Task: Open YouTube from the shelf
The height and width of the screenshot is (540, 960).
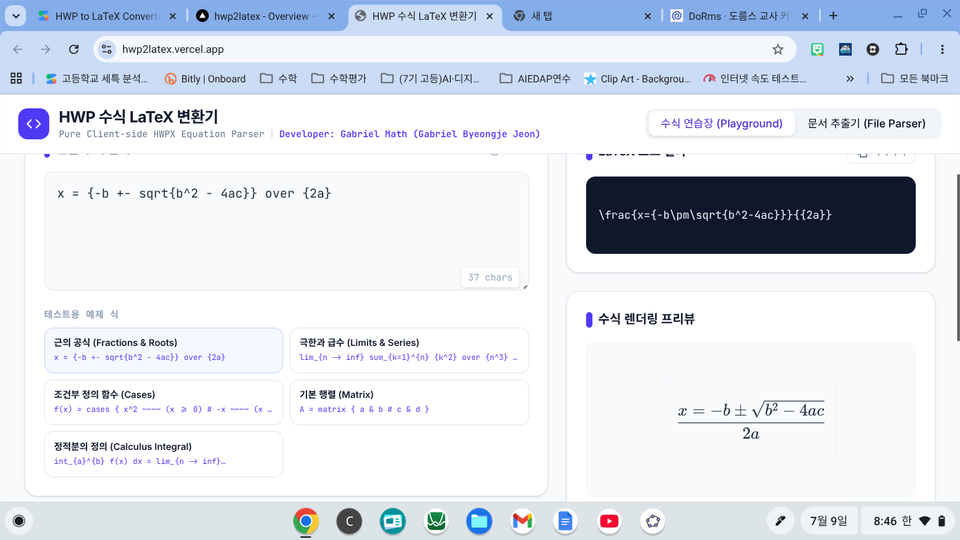Action: tap(609, 521)
